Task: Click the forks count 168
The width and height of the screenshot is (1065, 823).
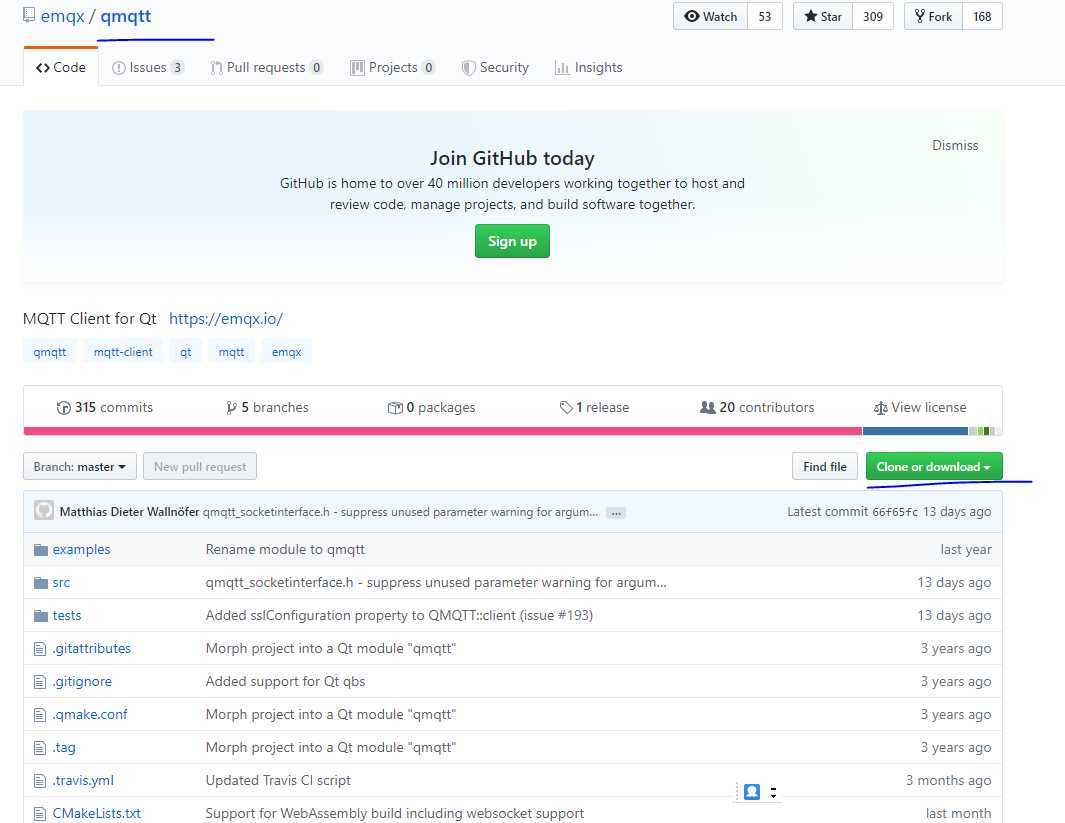Action: coord(982,16)
